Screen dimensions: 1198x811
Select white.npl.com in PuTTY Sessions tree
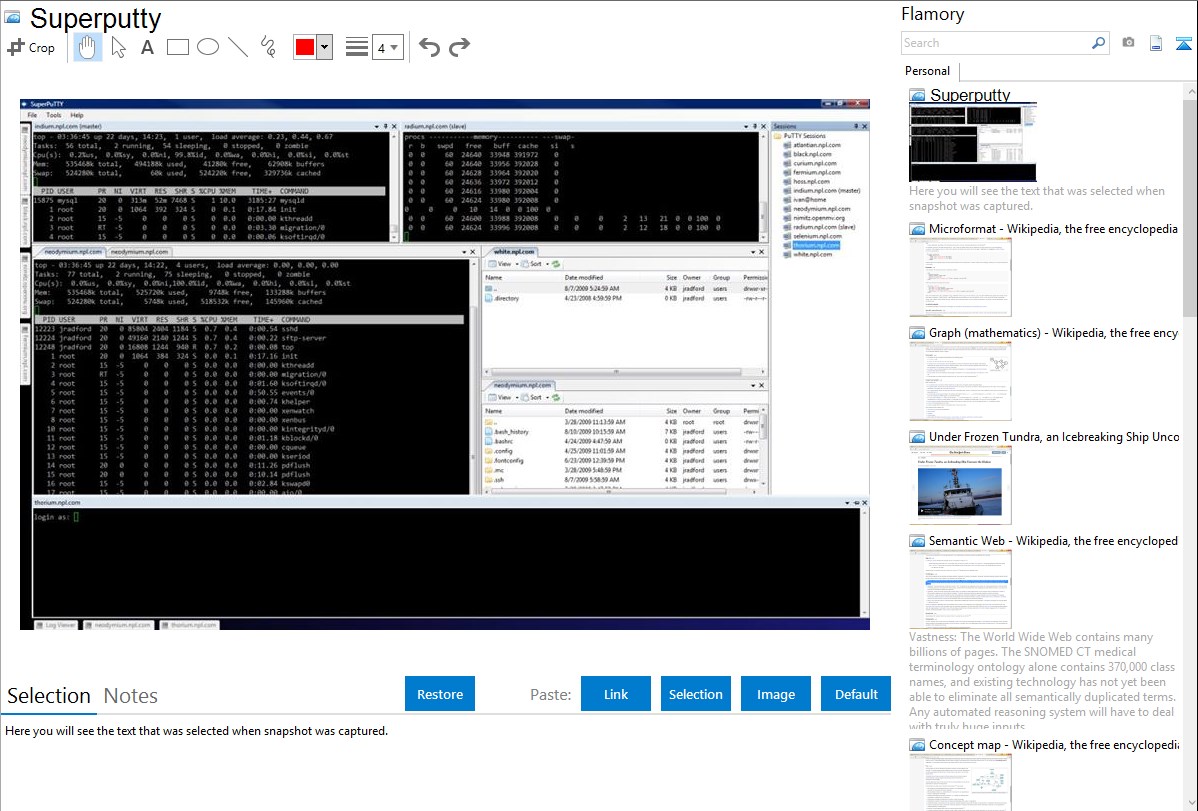pyautogui.click(x=812, y=255)
